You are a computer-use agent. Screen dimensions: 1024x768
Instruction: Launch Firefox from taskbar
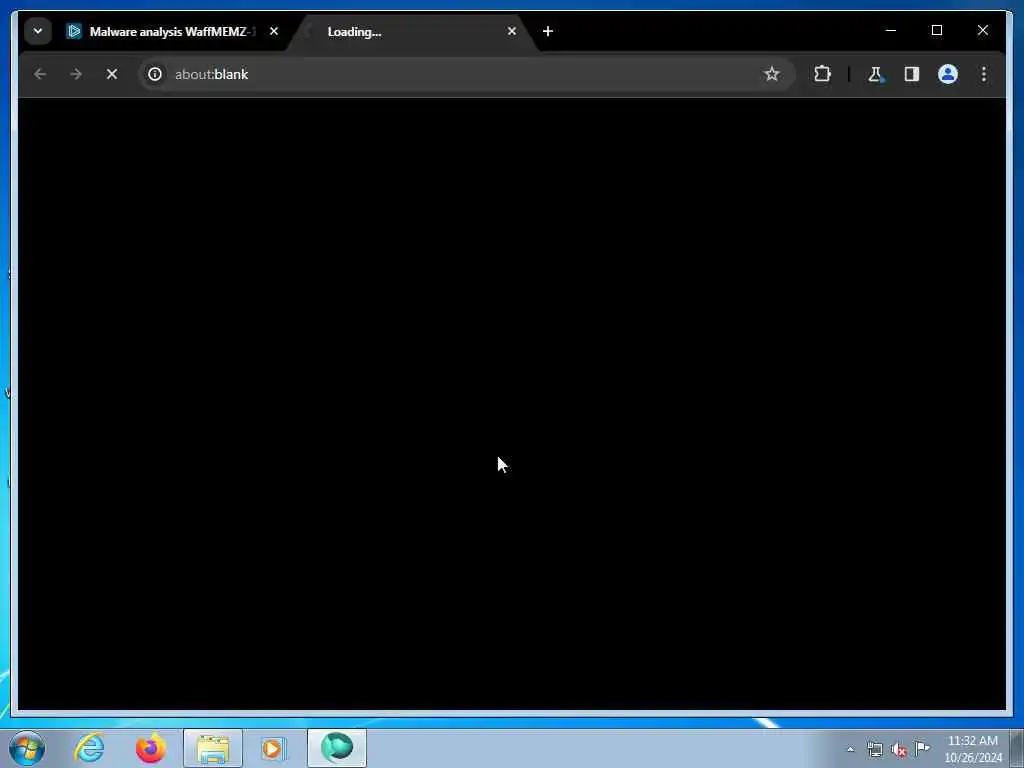pos(151,748)
